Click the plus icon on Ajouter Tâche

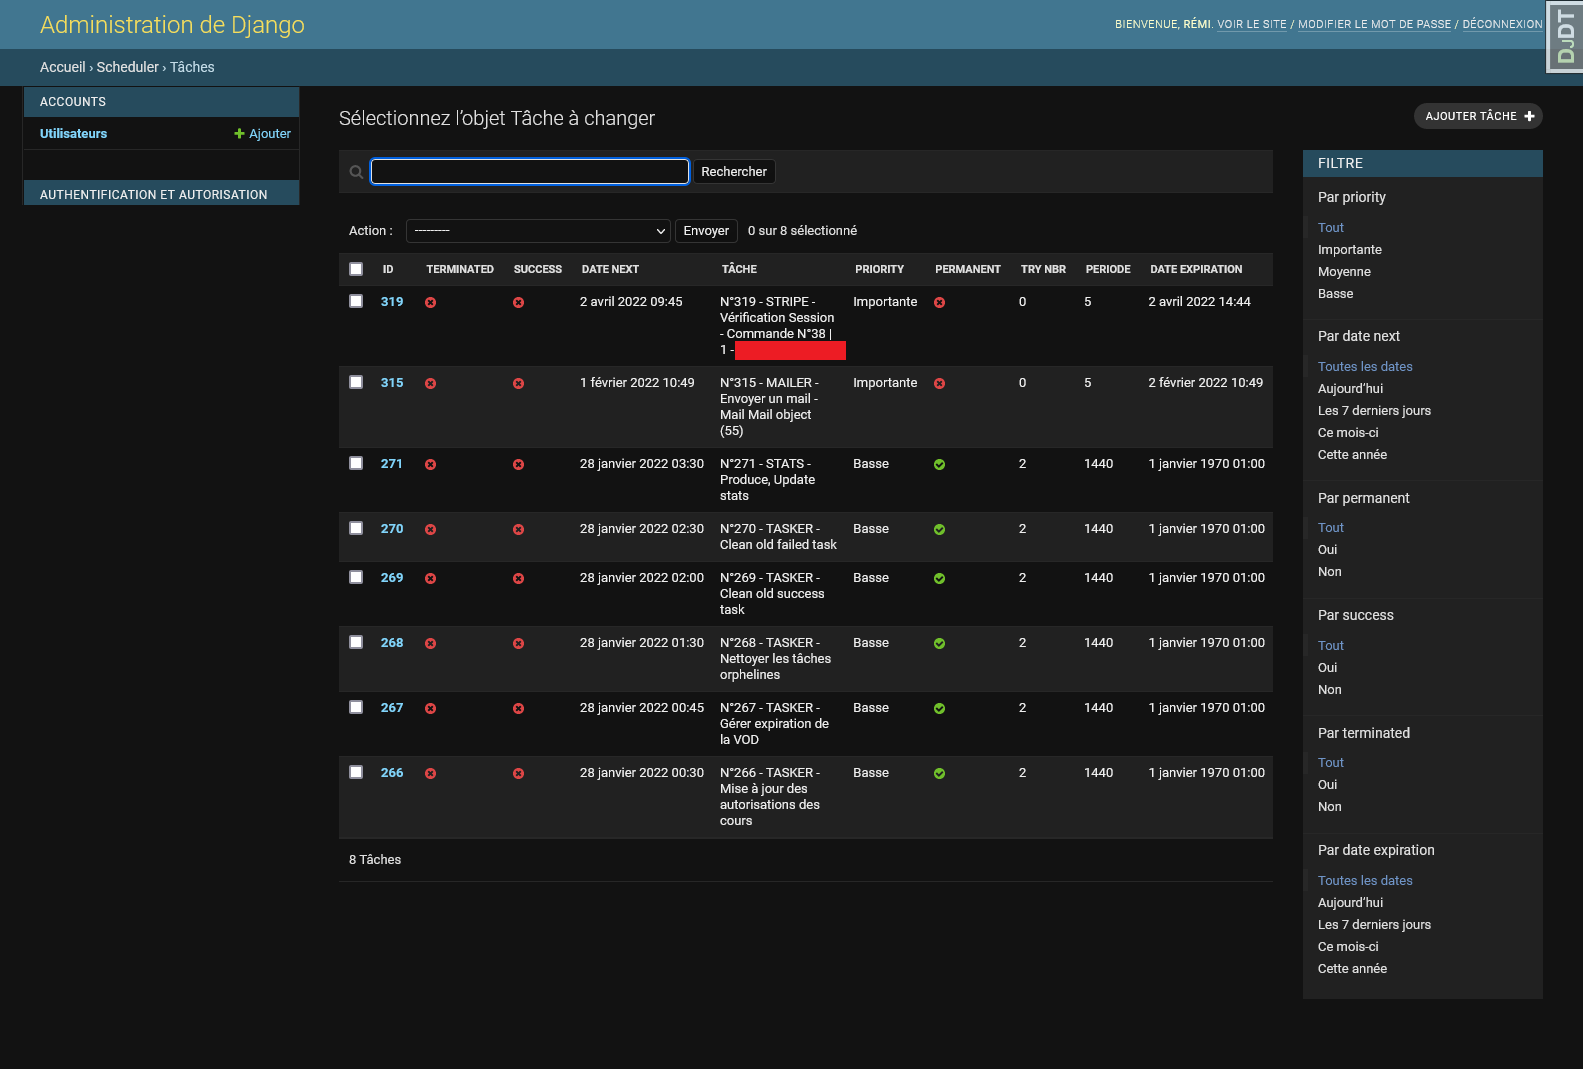click(x=1529, y=116)
